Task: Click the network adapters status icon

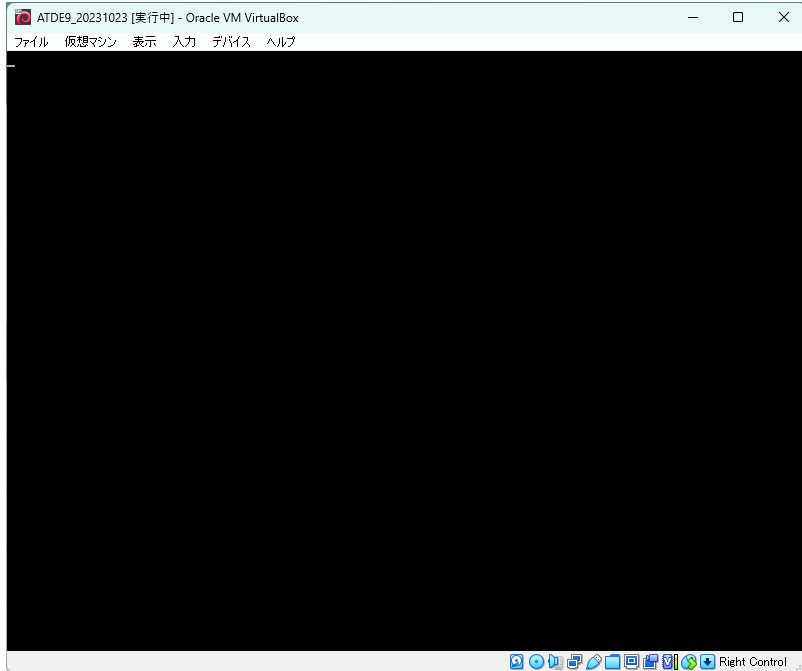Action: [x=574, y=661]
